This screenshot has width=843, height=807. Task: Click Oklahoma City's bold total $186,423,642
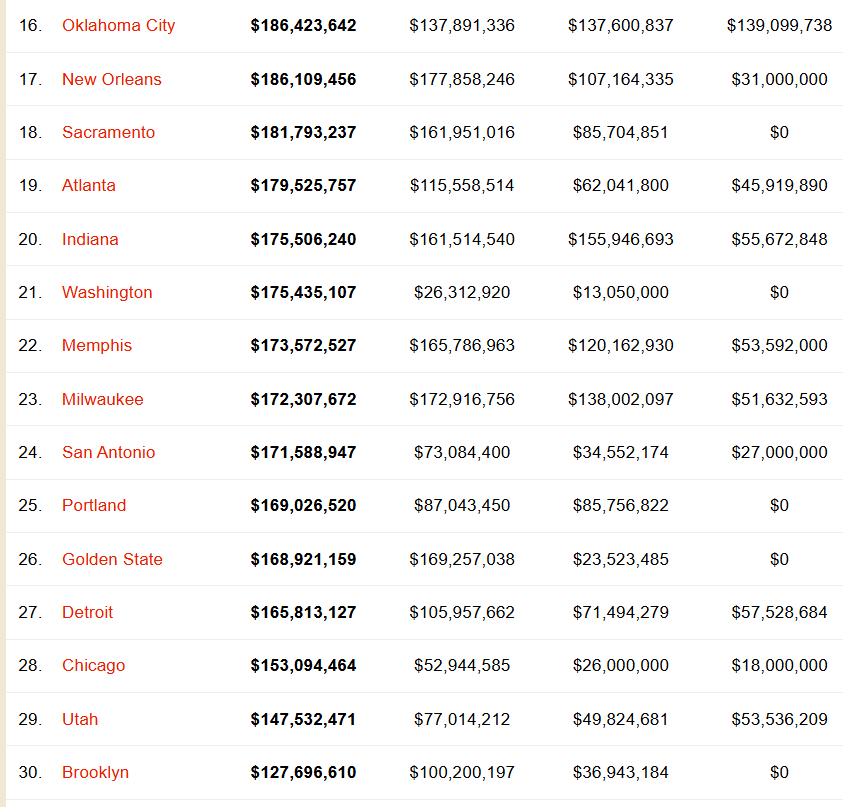tap(303, 25)
